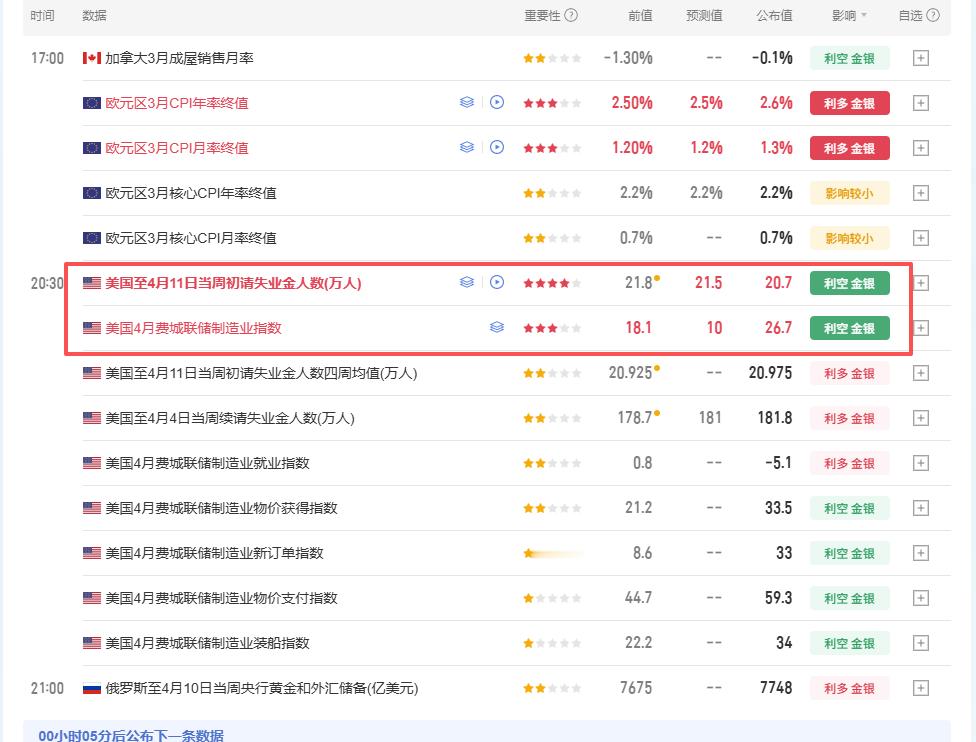This screenshot has height=742, width=976.
Task: Select the 重要性 column header text
Action: coord(542,16)
